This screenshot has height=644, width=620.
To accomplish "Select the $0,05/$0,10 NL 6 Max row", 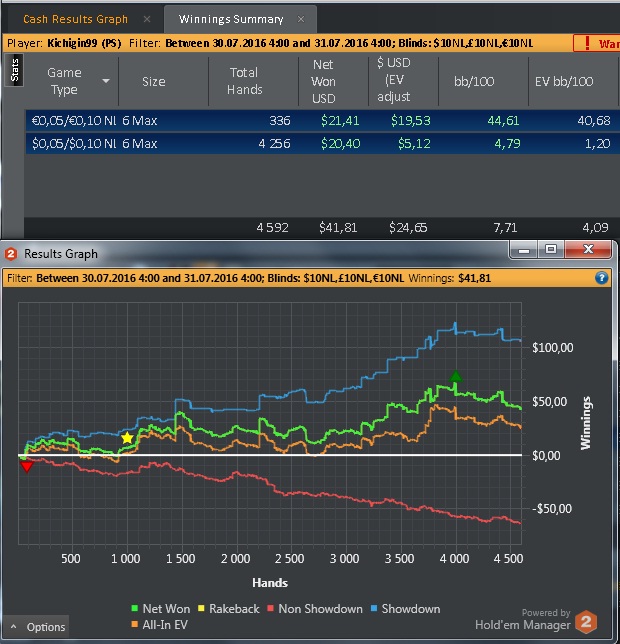I will (322, 143).
